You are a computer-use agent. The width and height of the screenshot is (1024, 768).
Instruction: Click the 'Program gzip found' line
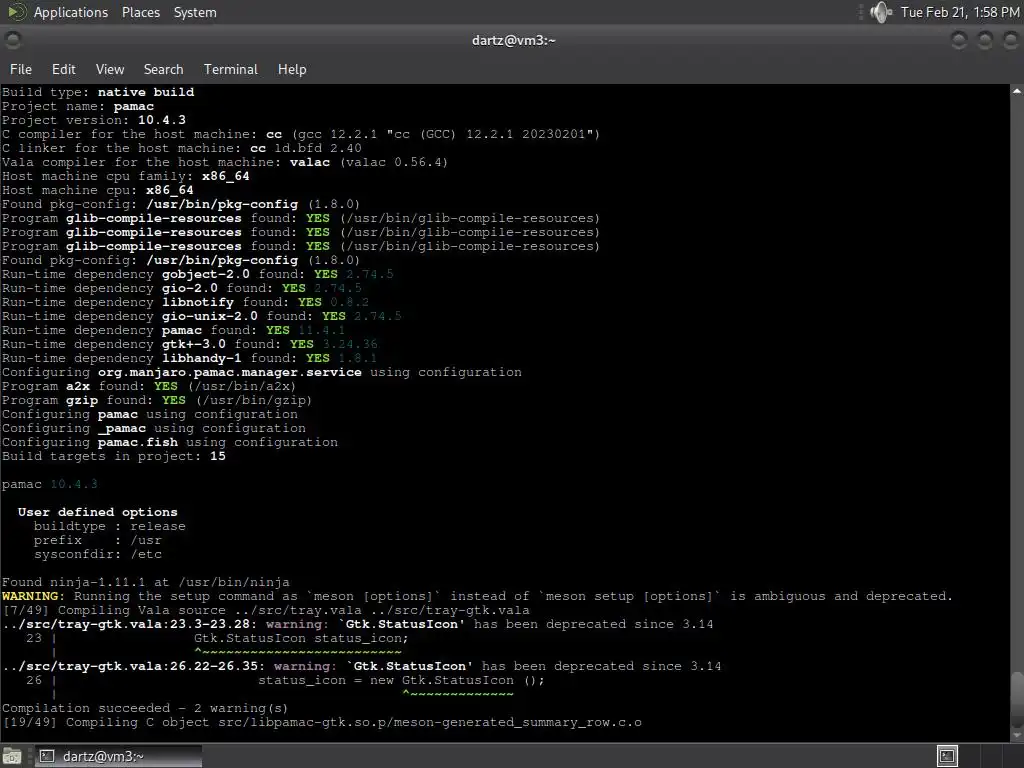tap(157, 400)
